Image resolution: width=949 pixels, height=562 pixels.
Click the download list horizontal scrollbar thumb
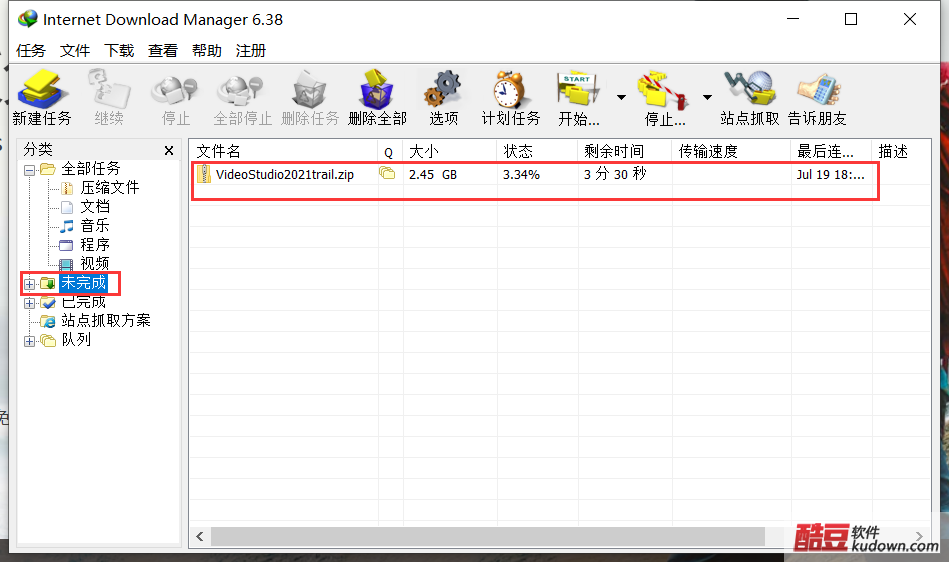[488, 537]
